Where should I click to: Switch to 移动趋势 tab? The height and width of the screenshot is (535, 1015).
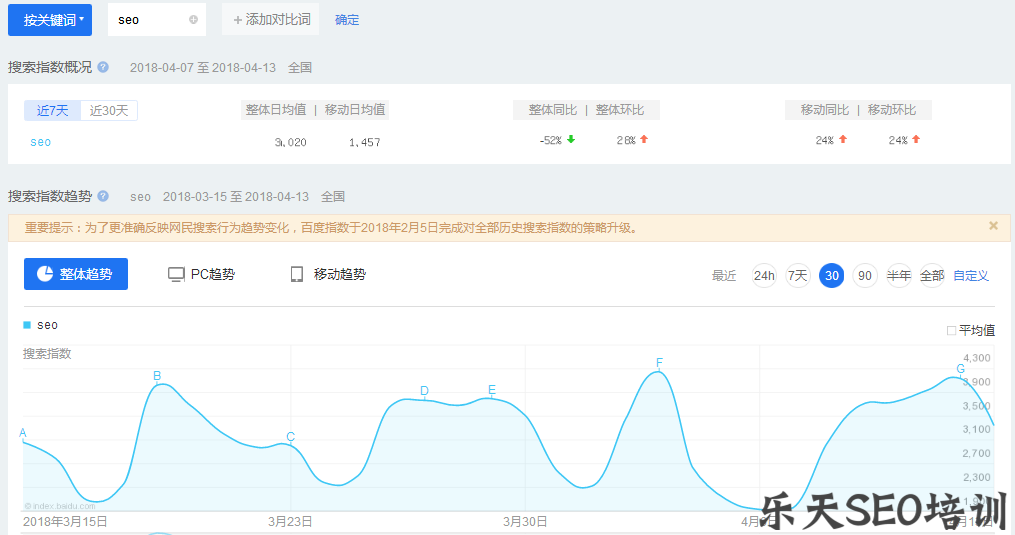coord(328,275)
